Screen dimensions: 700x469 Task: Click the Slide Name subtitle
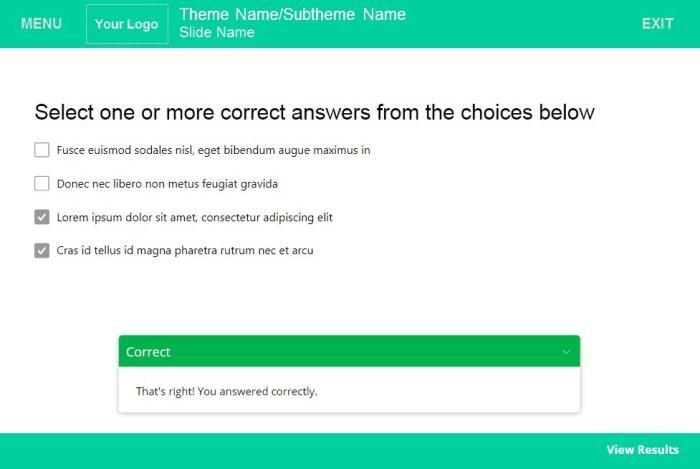pyautogui.click(x=217, y=33)
